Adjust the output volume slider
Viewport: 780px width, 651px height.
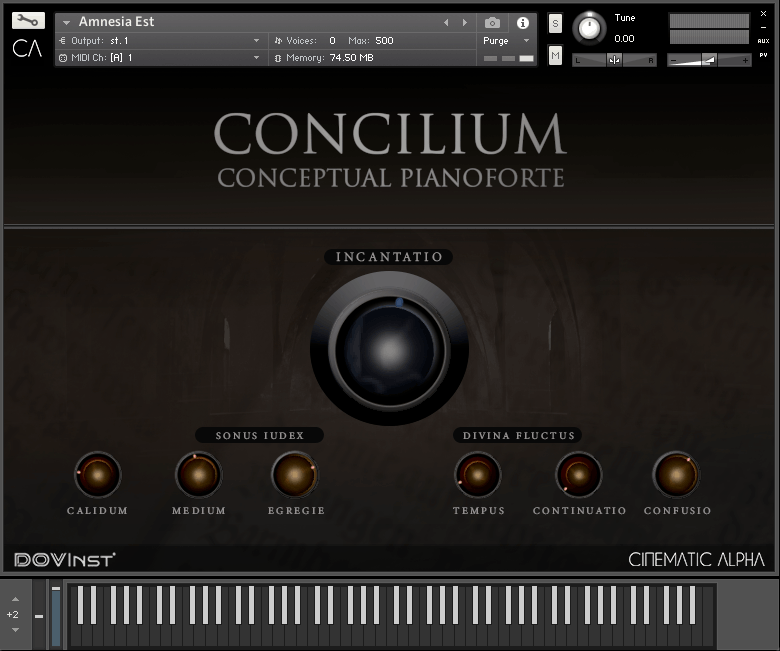tap(709, 60)
